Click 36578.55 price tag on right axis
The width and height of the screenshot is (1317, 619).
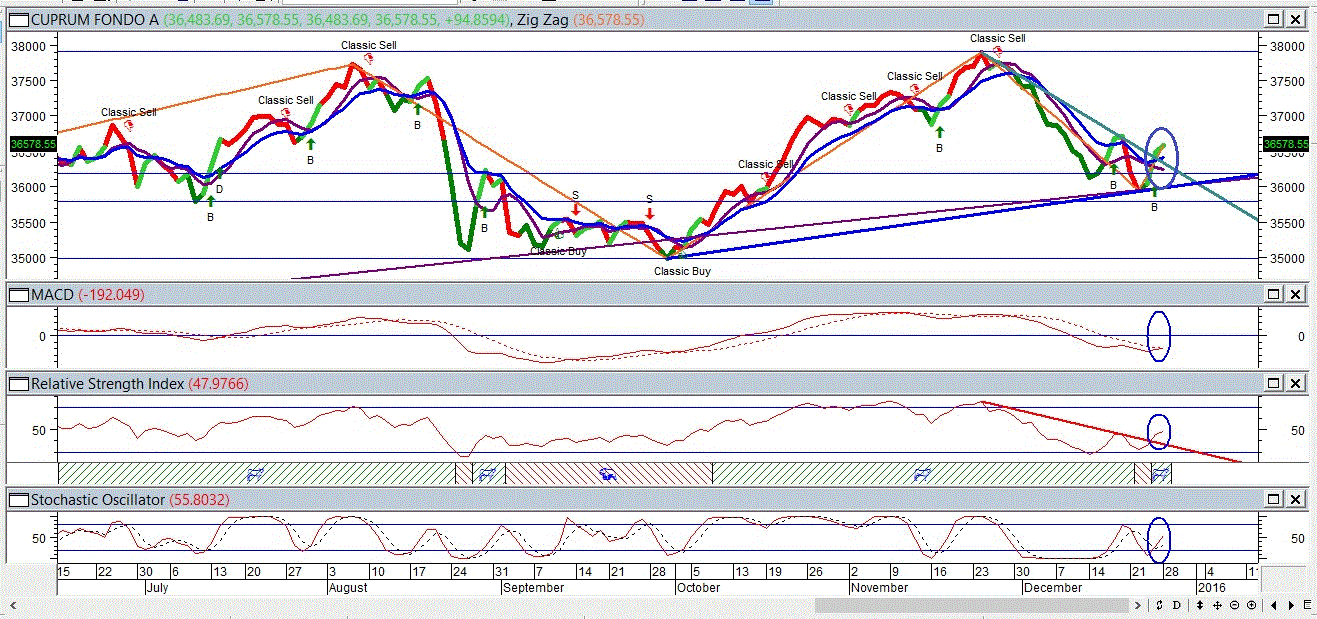1284,145
